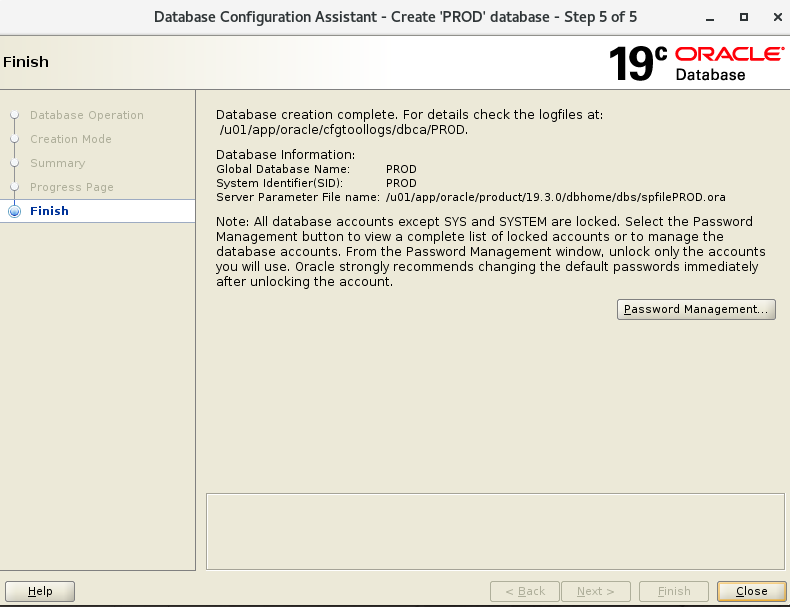Open Help for the Finish page
Screen dimensions: 790x607
tap(40, 591)
